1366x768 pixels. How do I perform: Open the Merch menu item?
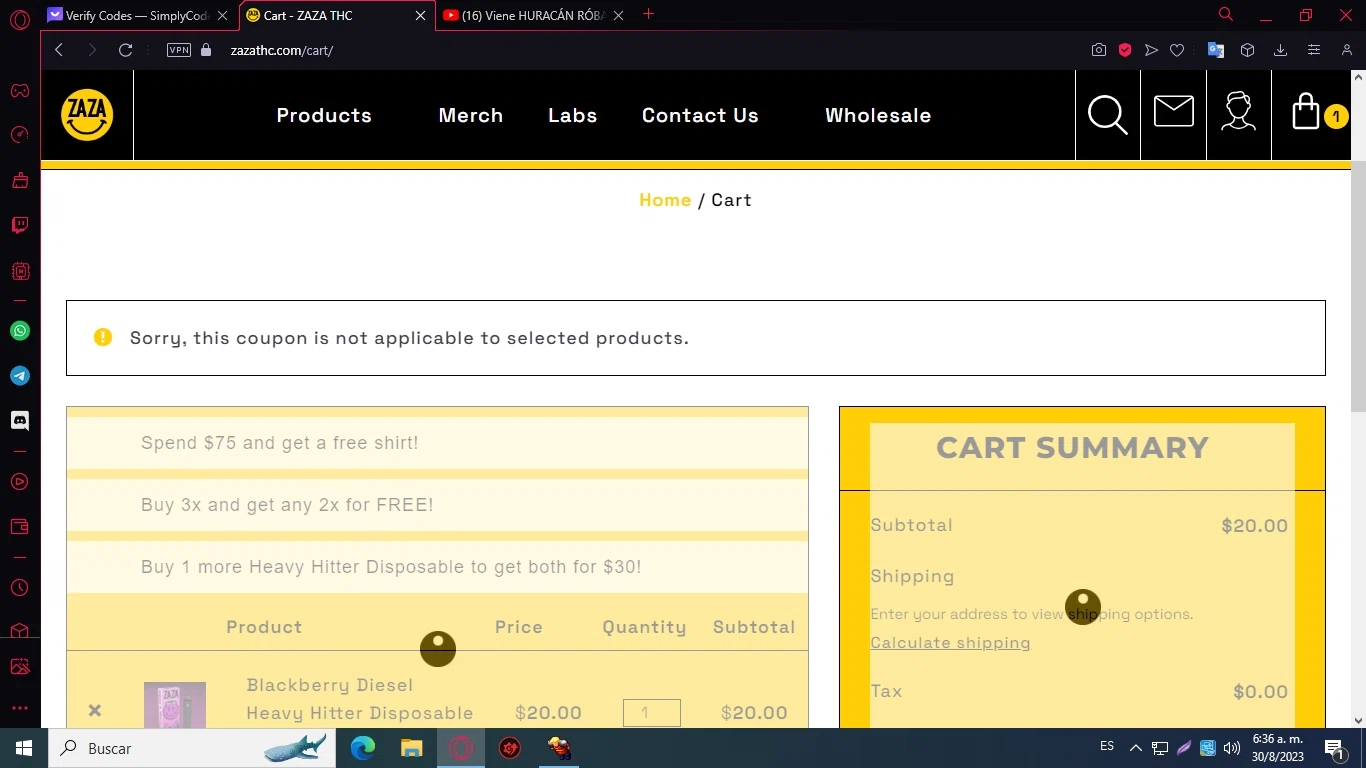(470, 115)
